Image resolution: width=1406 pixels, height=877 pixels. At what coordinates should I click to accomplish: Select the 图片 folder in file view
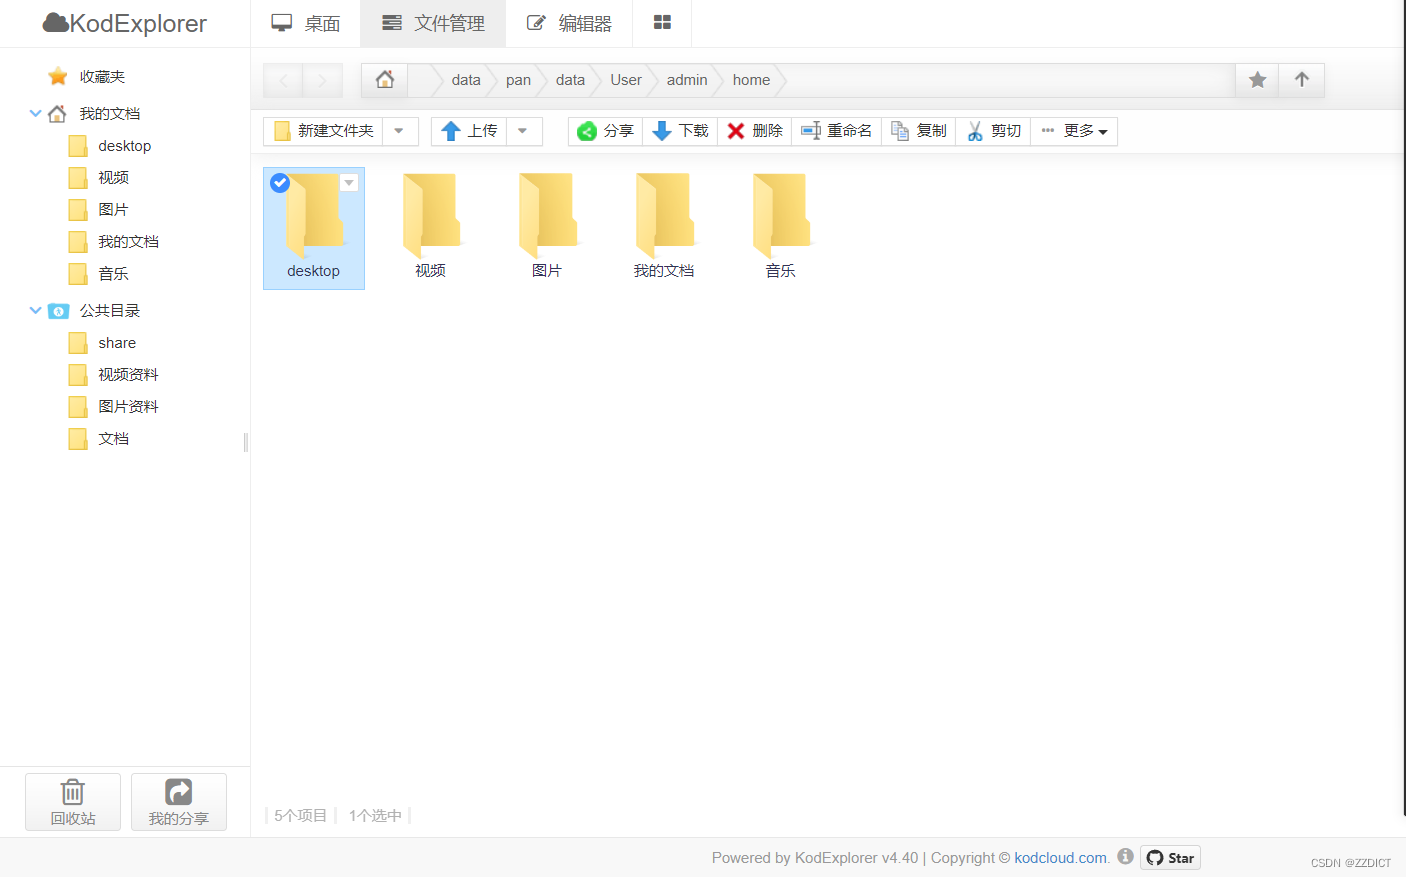click(547, 228)
